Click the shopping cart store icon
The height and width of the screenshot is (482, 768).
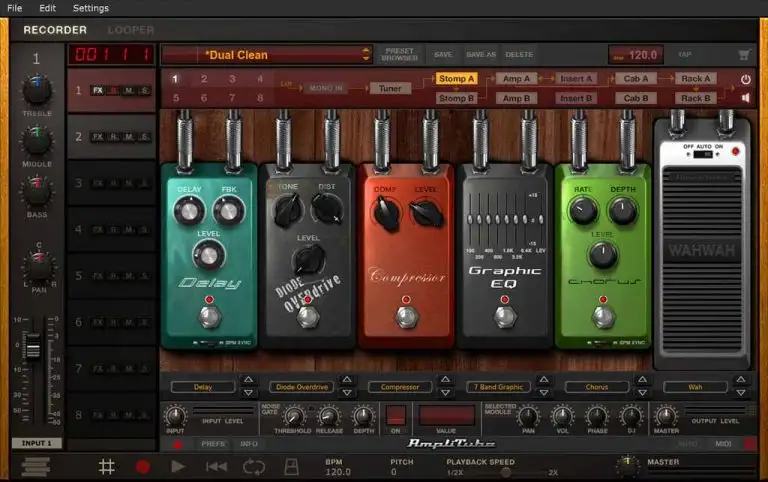[x=744, y=54]
